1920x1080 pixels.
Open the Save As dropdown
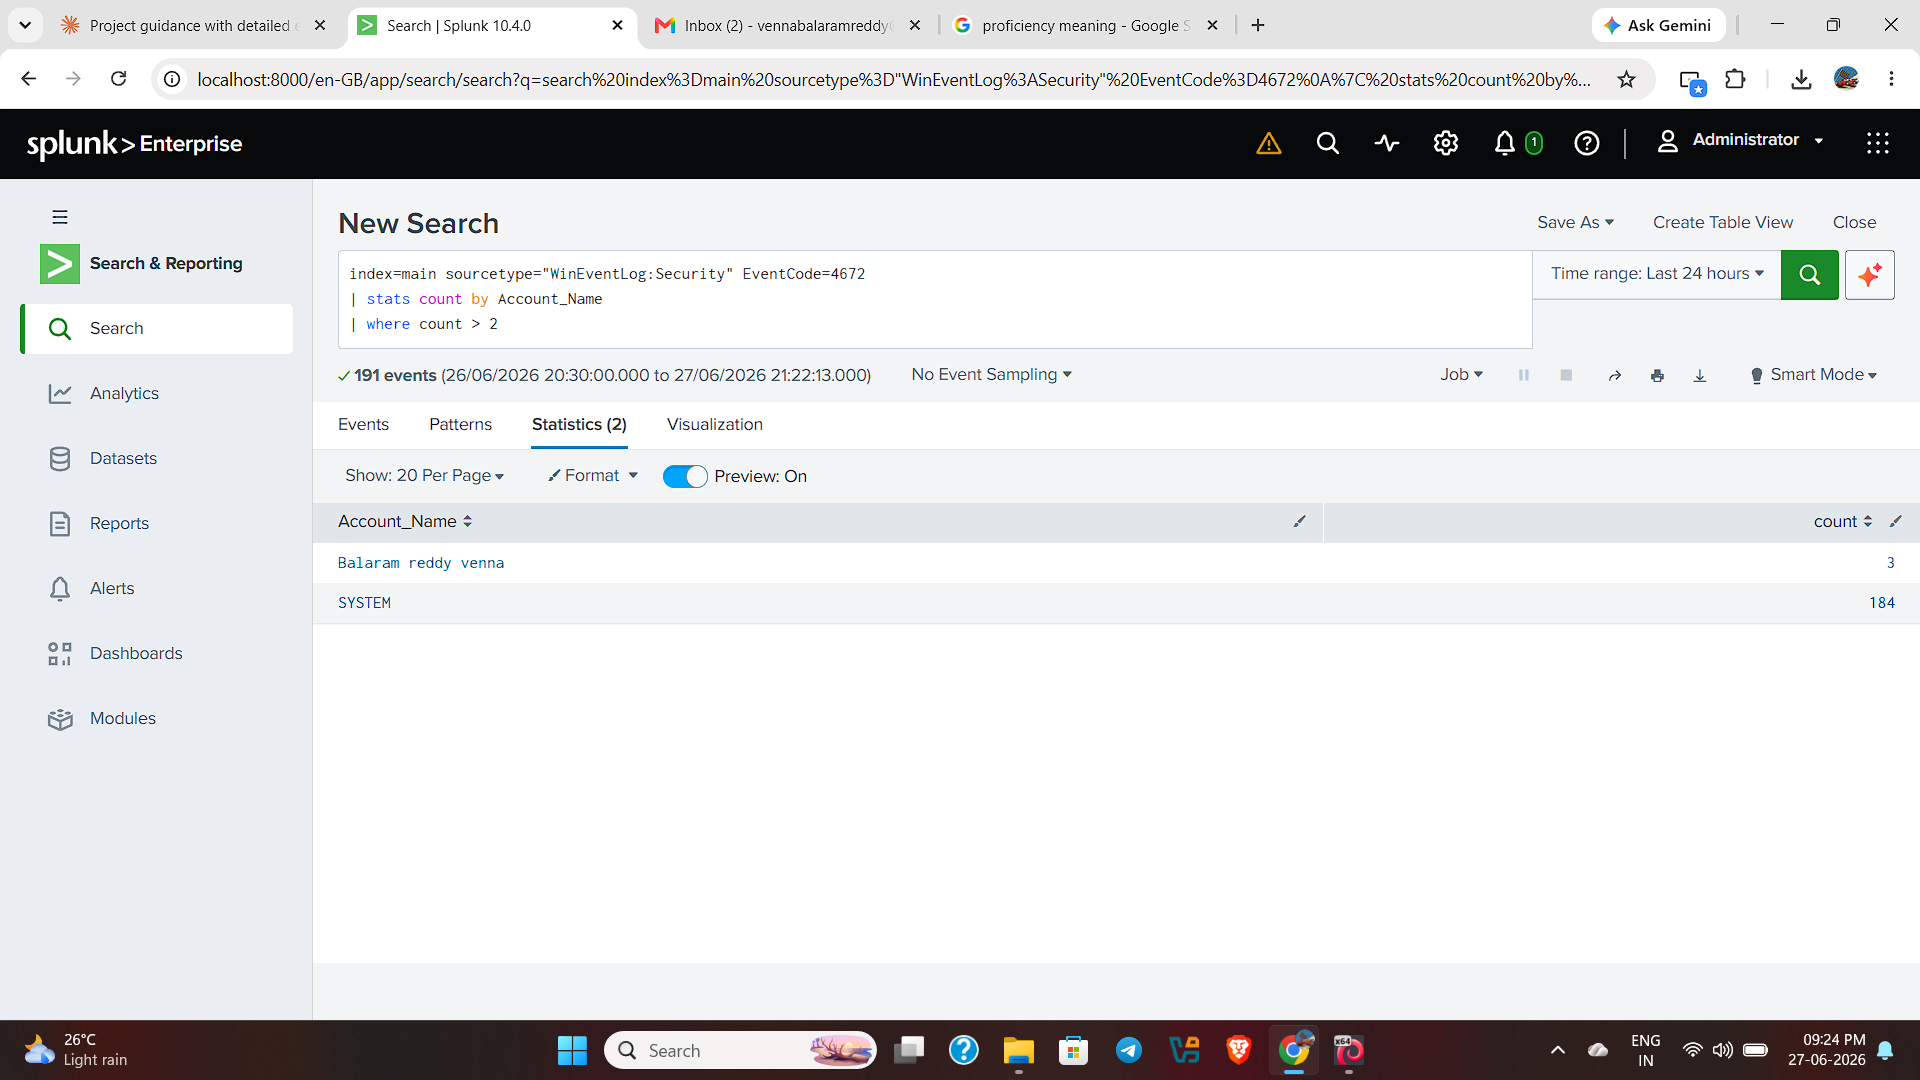[x=1575, y=222]
